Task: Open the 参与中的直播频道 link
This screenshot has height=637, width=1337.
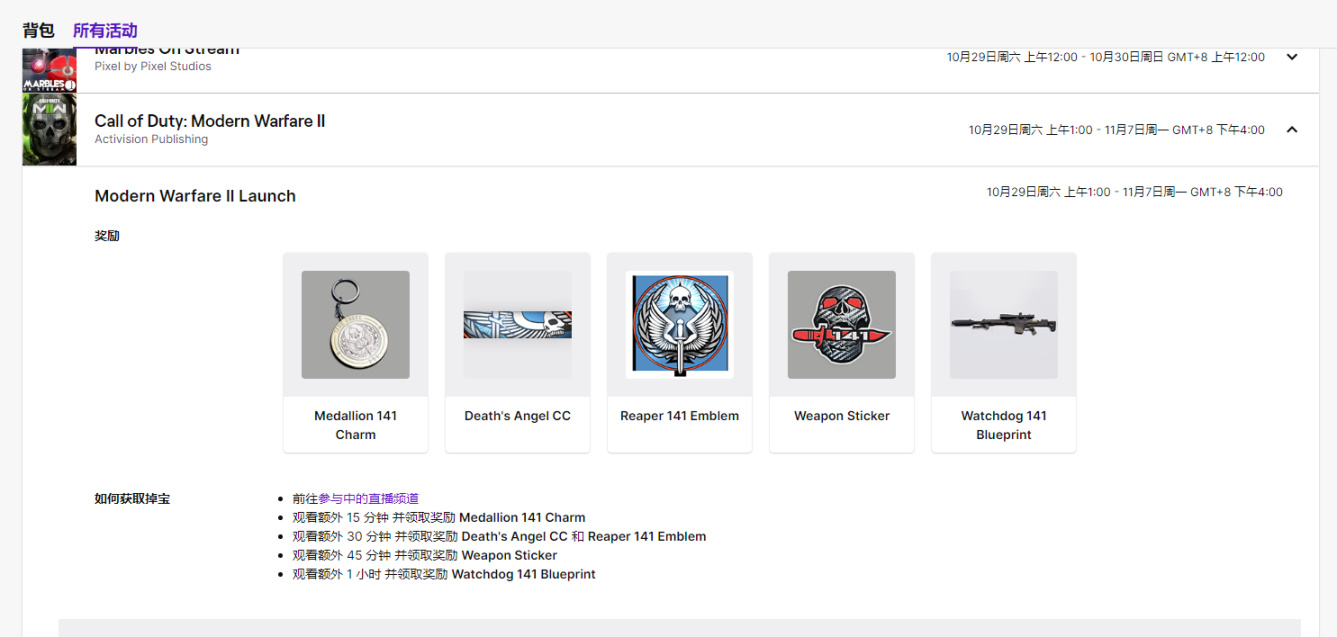Action: pyautogui.click(x=369, y=499)
